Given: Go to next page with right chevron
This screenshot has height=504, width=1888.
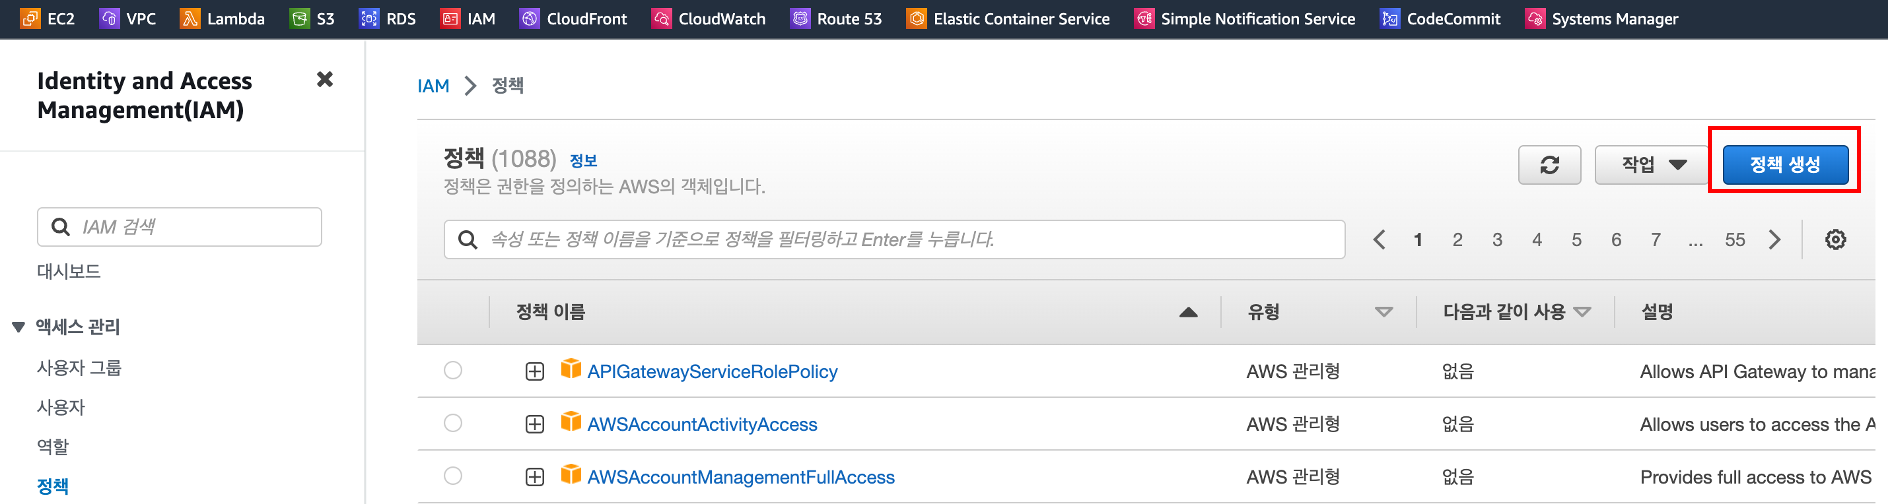Looking at the screenshot, I should [x=1775, y=240].
